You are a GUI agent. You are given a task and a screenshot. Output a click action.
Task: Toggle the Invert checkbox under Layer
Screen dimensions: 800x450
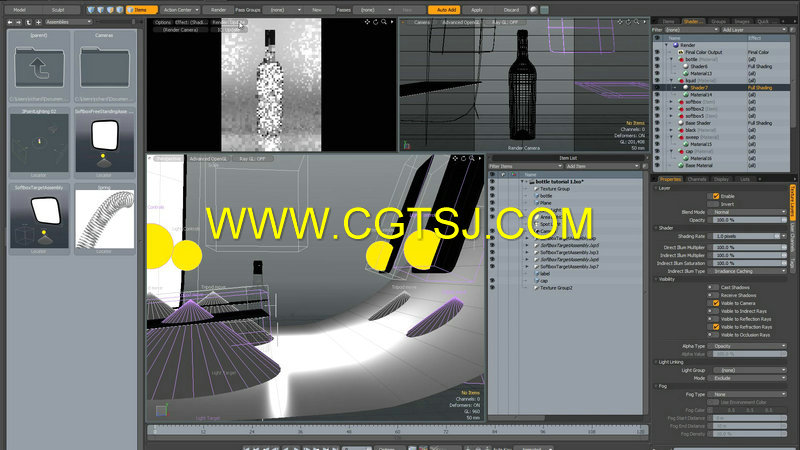(x=716, y=204)
